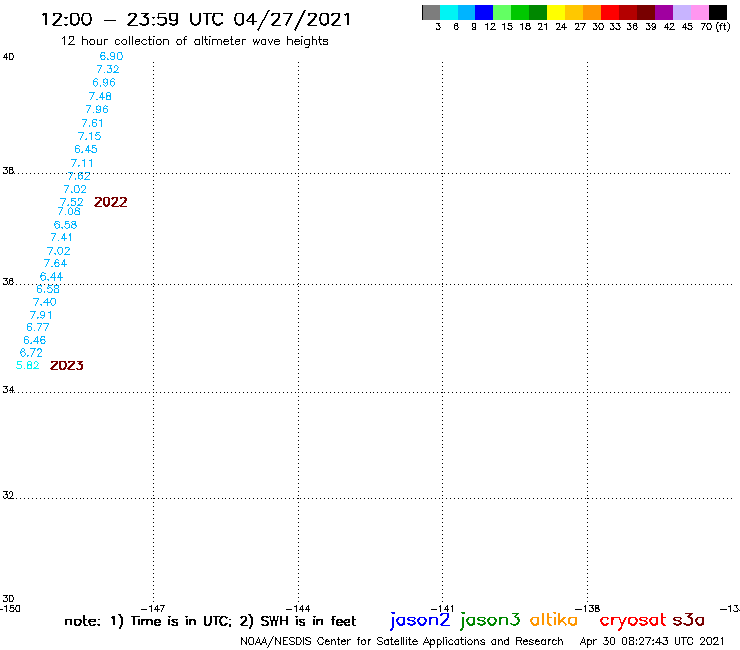Select the value 7.40
Viewport: 740px width, 650px height.
(44, 302)
